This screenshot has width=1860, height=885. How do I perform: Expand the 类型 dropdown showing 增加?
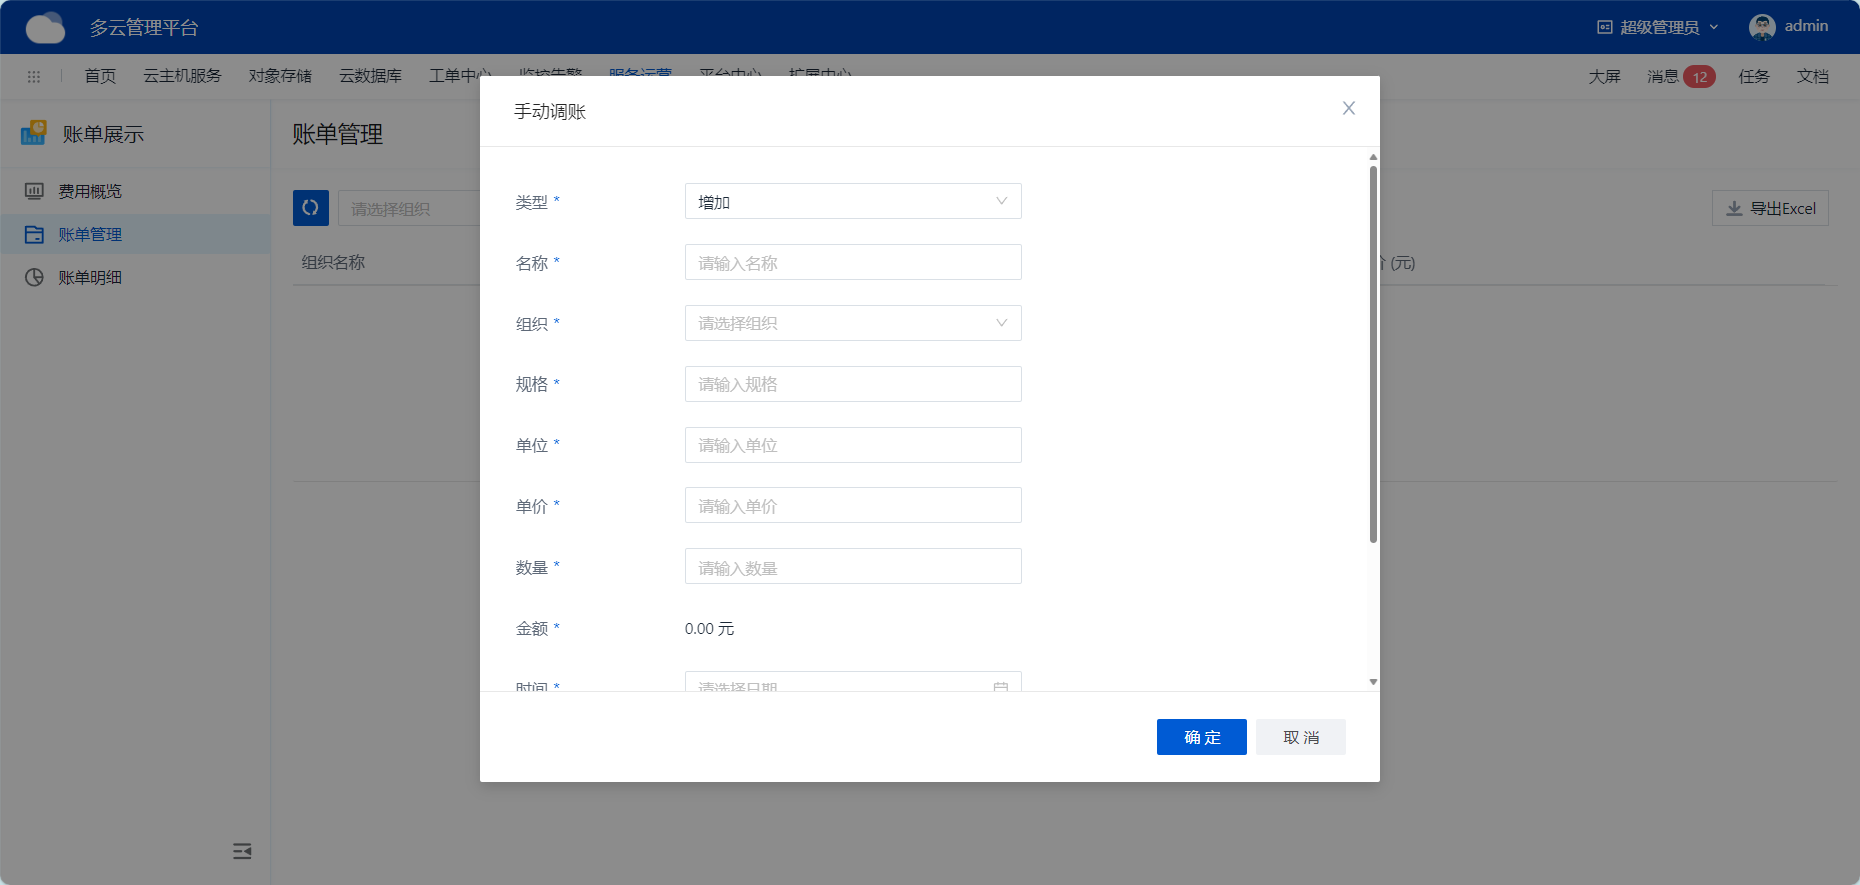852,201
